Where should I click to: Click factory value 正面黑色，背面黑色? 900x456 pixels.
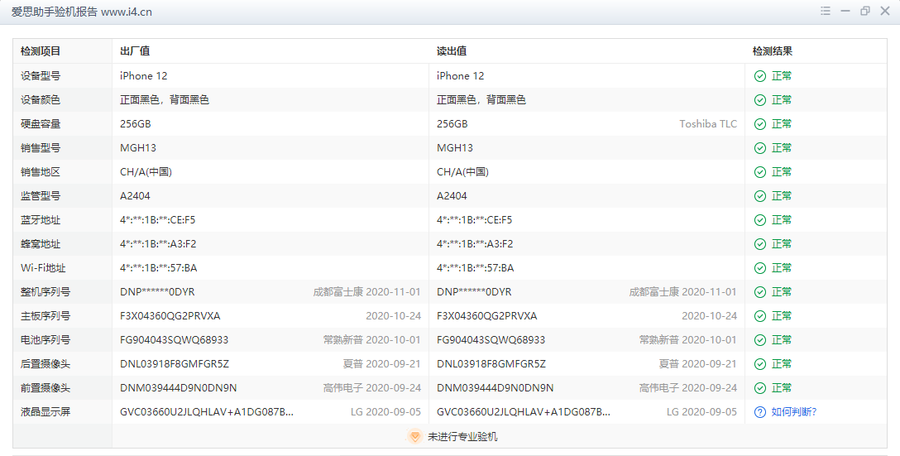coord(164,100)
